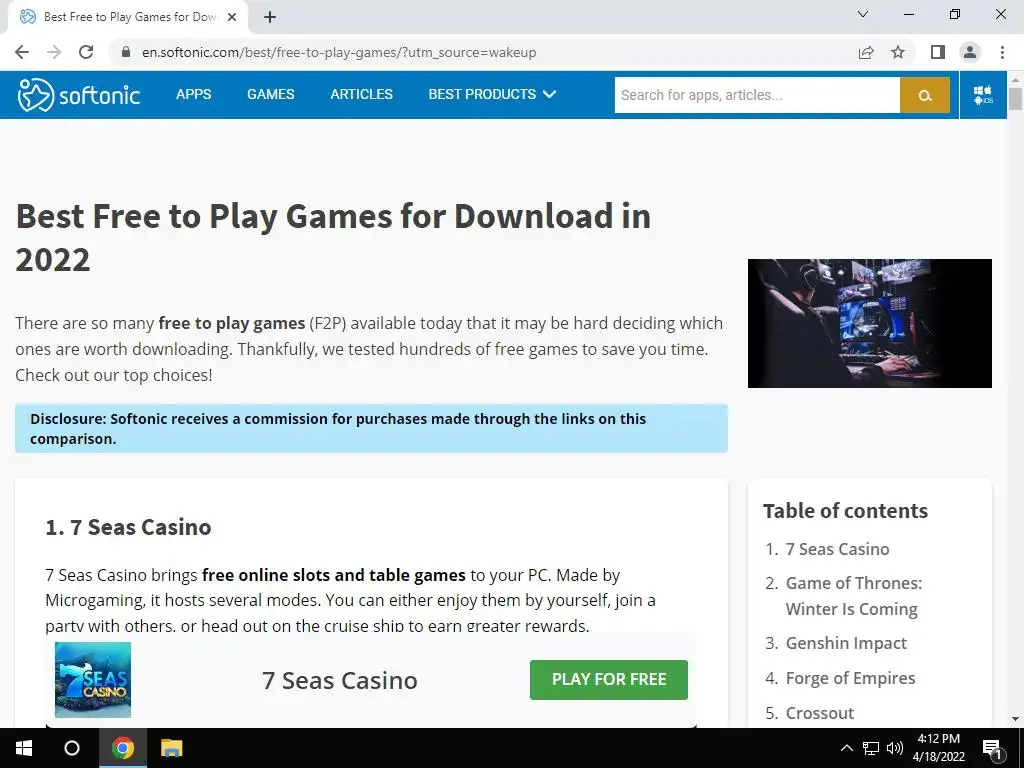Share this page via the share icon
Viewport: 1024px width, 768px height.
(866, 52)
